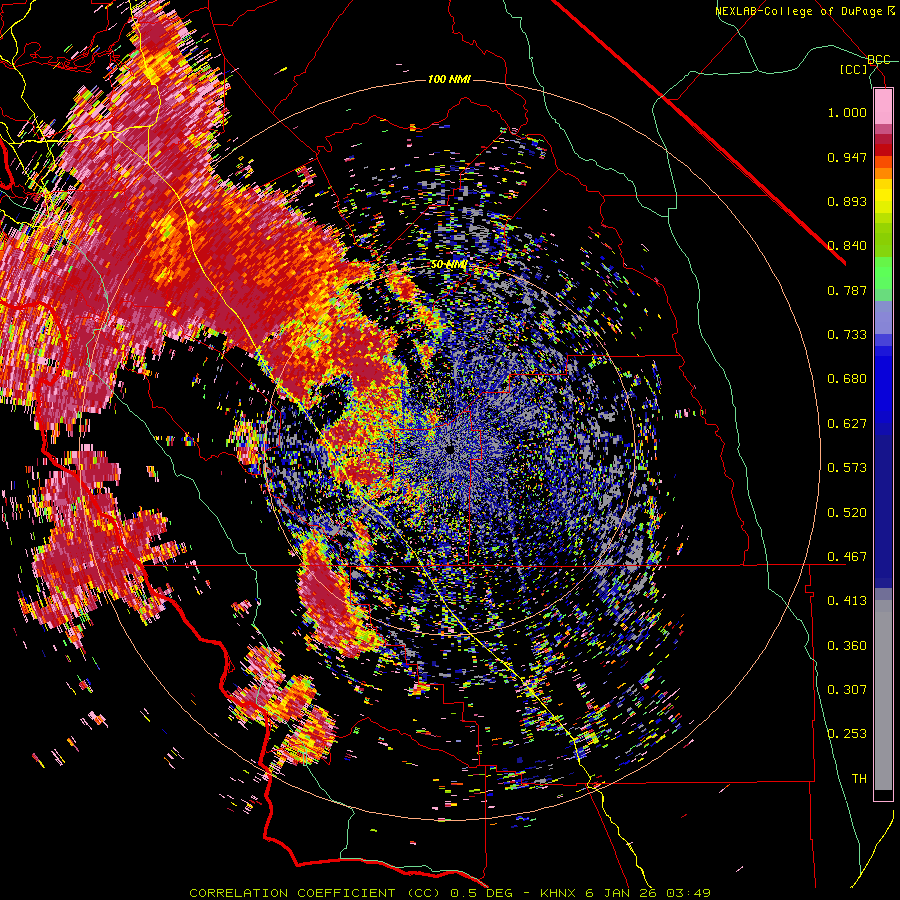Click the black radar site dot at center
Screen dimensions: 900x900
tap(450, 449)
